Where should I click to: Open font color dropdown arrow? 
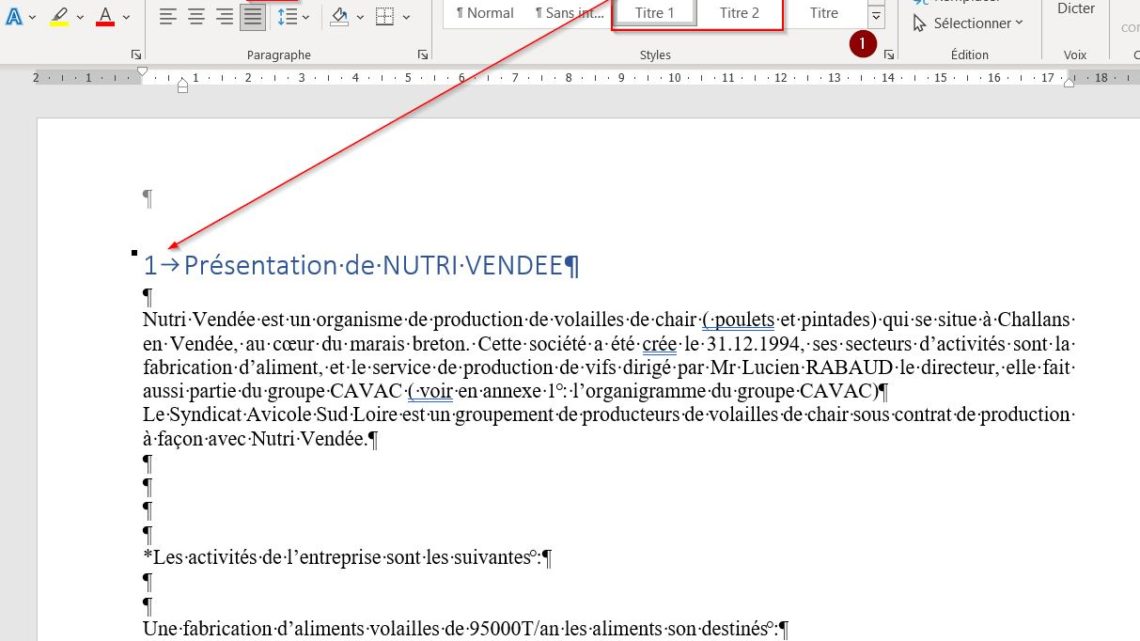tap(127, 17)
